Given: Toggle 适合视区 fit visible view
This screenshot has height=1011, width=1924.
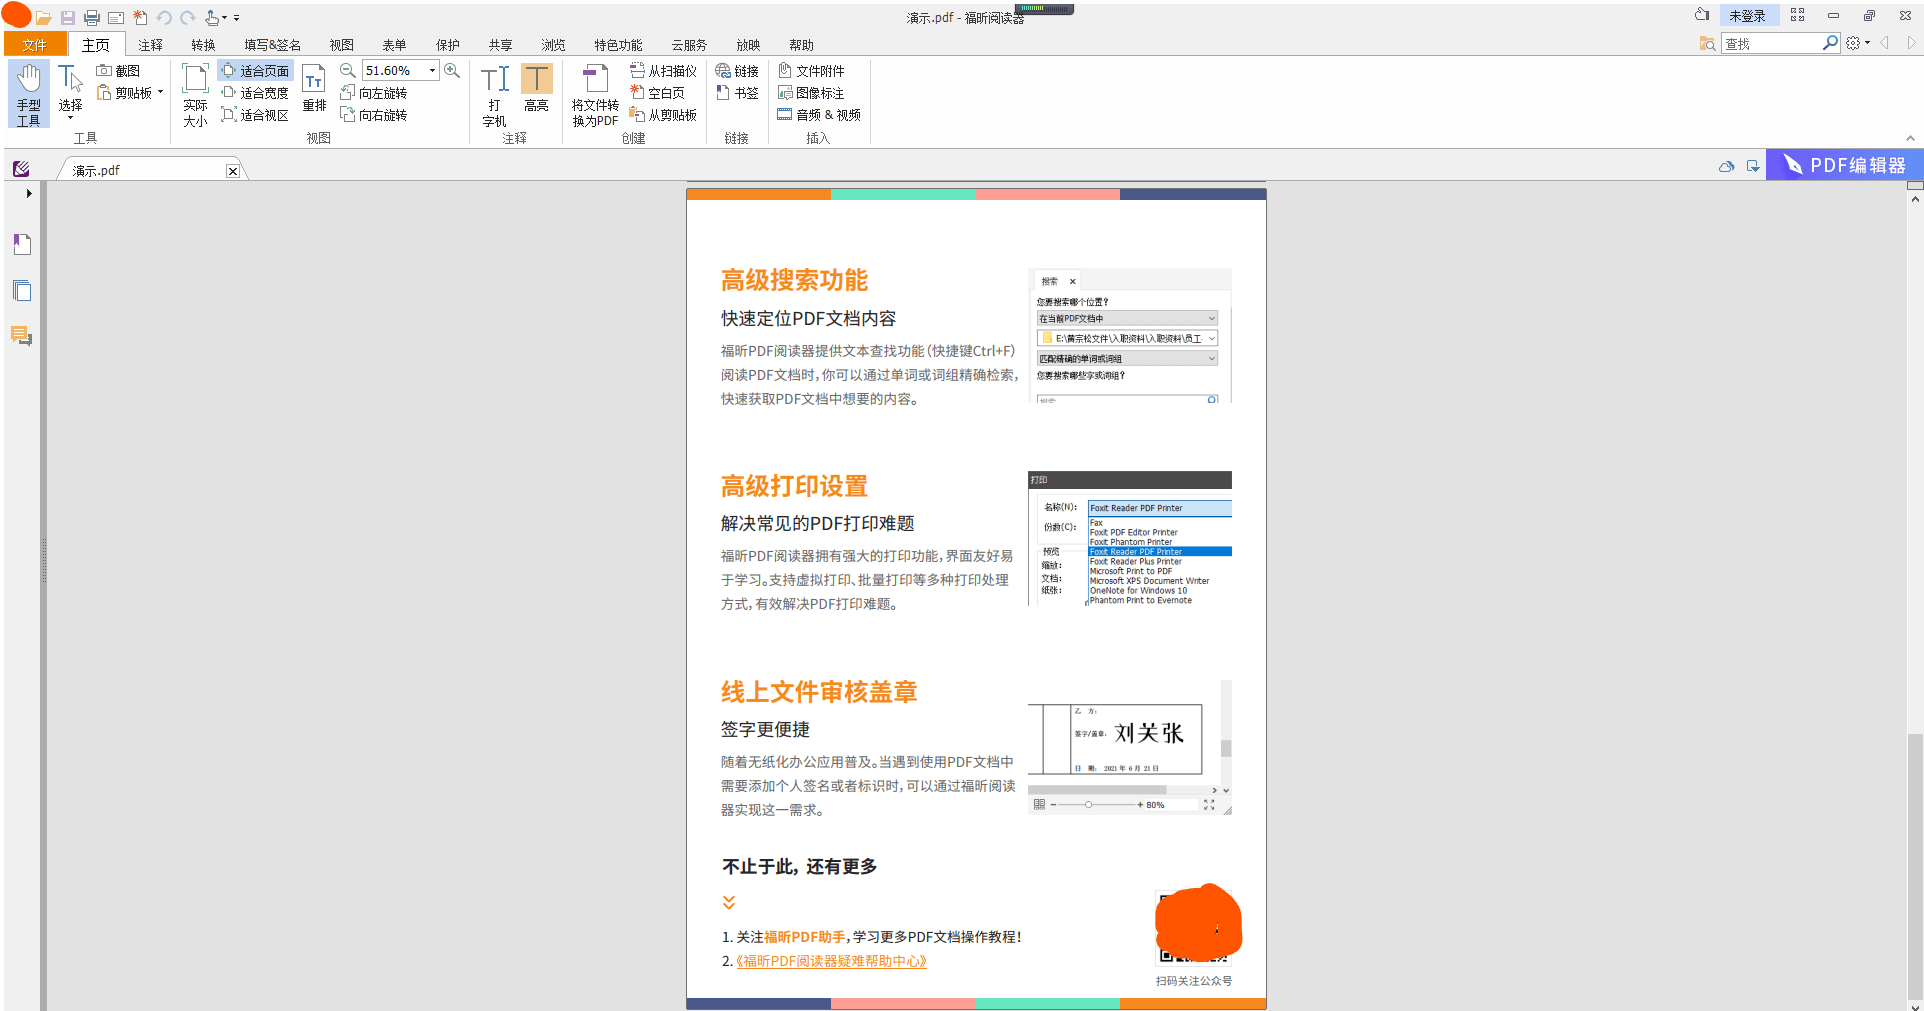Looking at the screenshot, I should coord(256,115).
